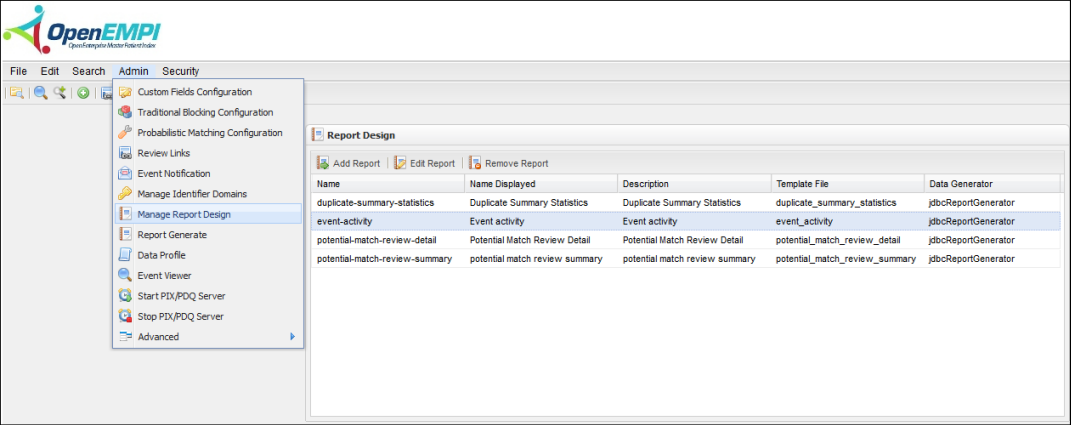Choose Probabilistic Matching Configuration
Viewport: 1071px width, 425px height.
pos(208,133)
